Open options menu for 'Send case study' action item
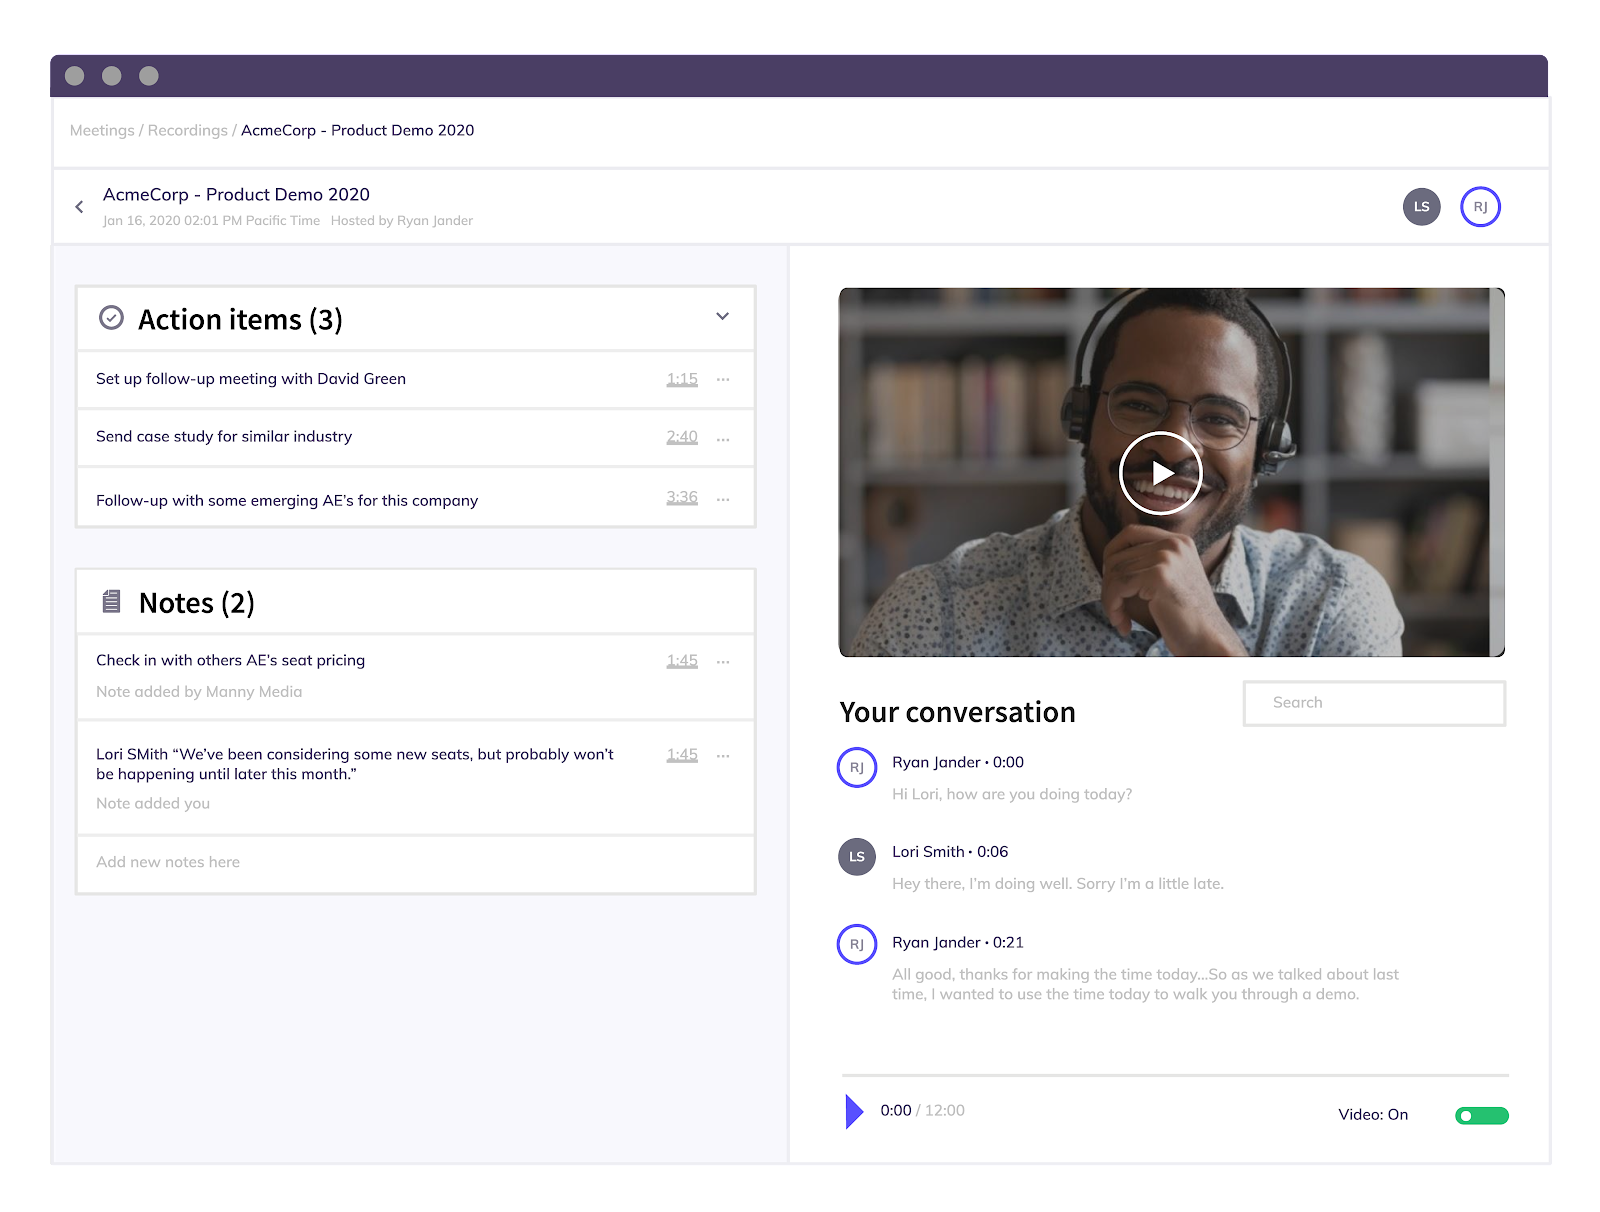The height and width of the screenshot is (1212, 1600). point(723,438)
